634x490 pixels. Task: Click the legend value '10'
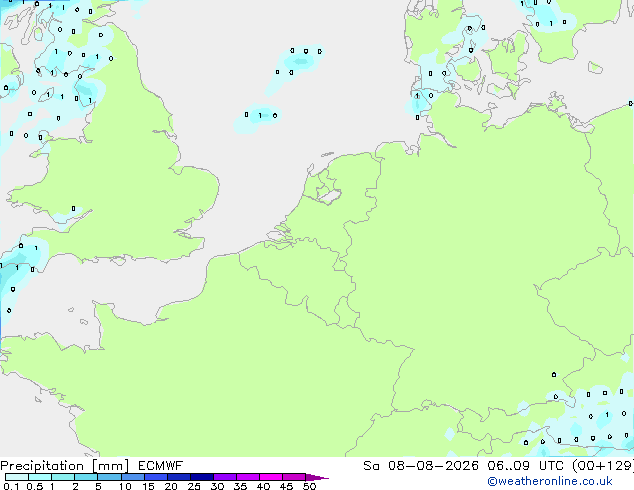pyautogui.click(x=125, y=486)
